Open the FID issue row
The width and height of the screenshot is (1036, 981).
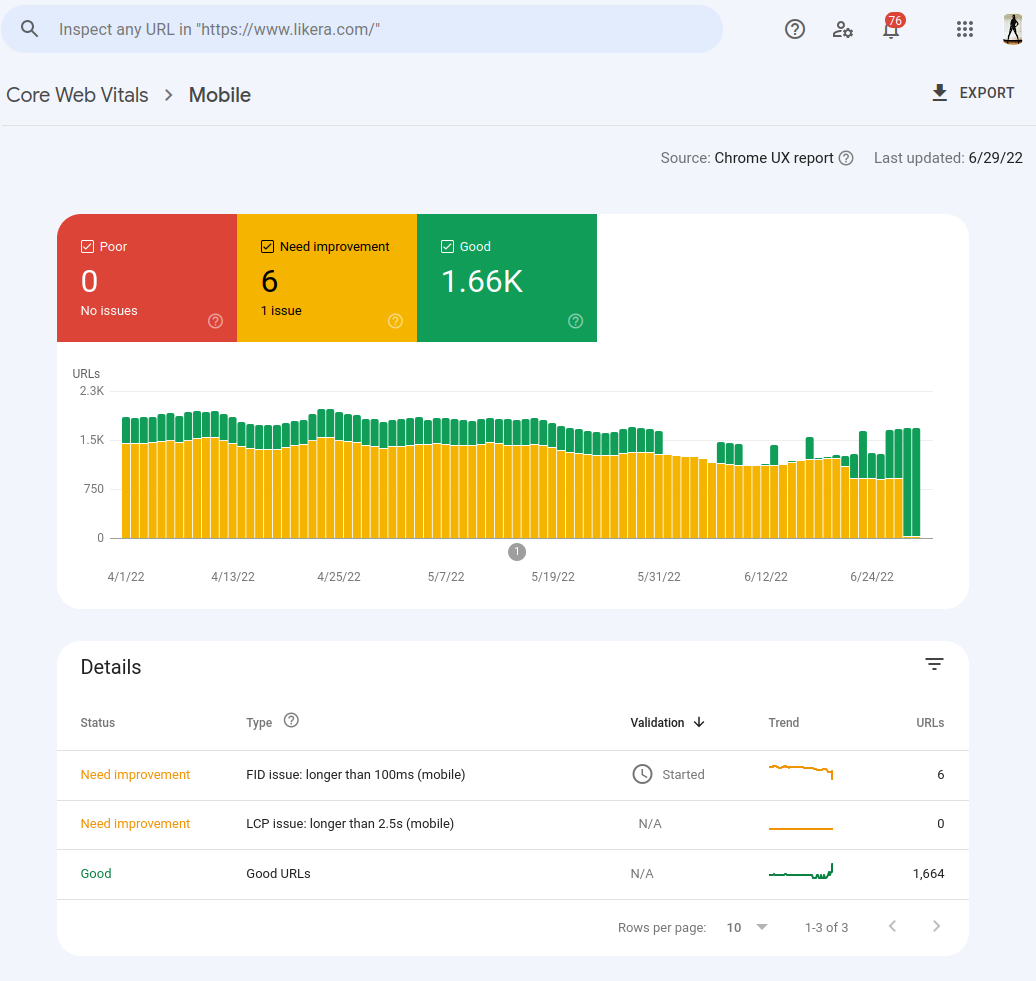click(355, 775)
